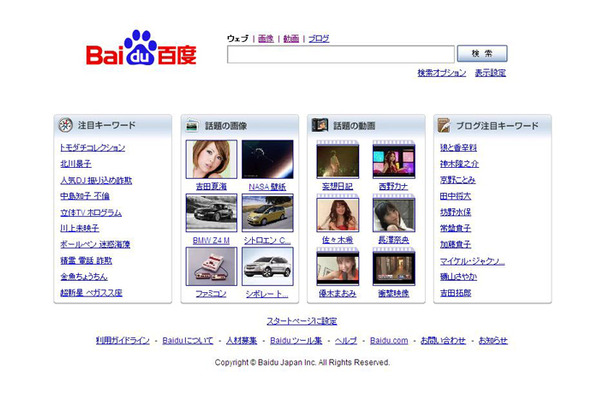Click the NASA 壁紙 caption link
The width and height of the screenshot is (610, 400).
267,187
